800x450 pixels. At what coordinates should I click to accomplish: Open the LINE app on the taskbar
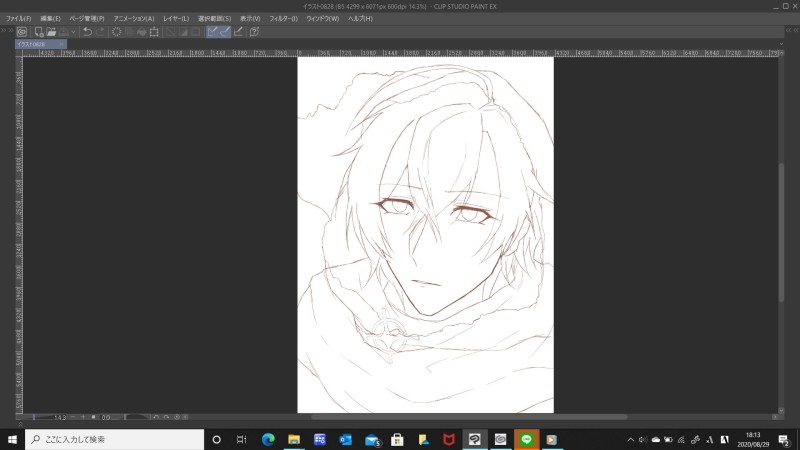point(526,439)
